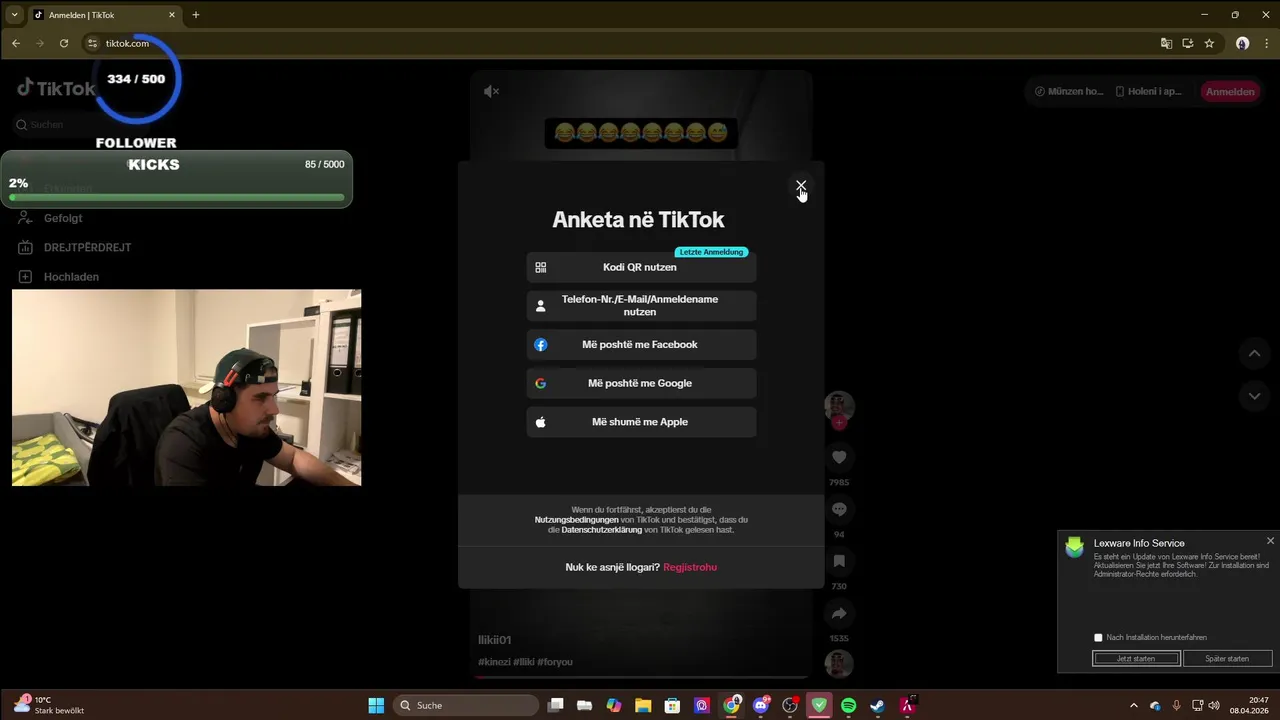Click the translate page icon

click(1166, 43)
